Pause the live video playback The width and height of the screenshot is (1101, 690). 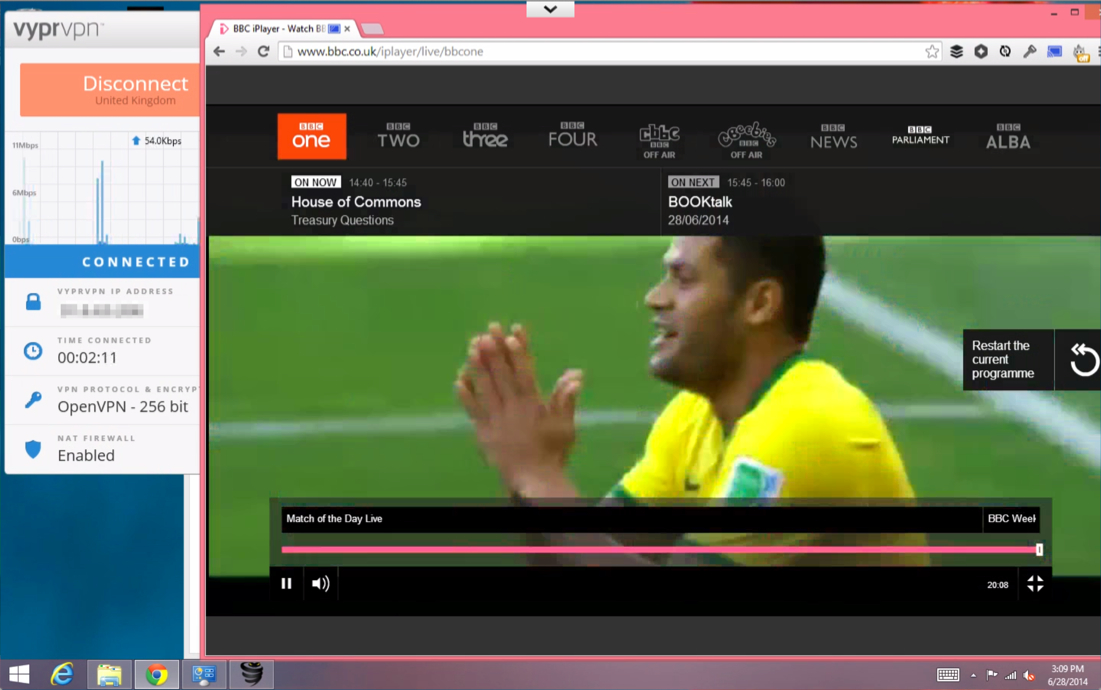tap(286, 583)
